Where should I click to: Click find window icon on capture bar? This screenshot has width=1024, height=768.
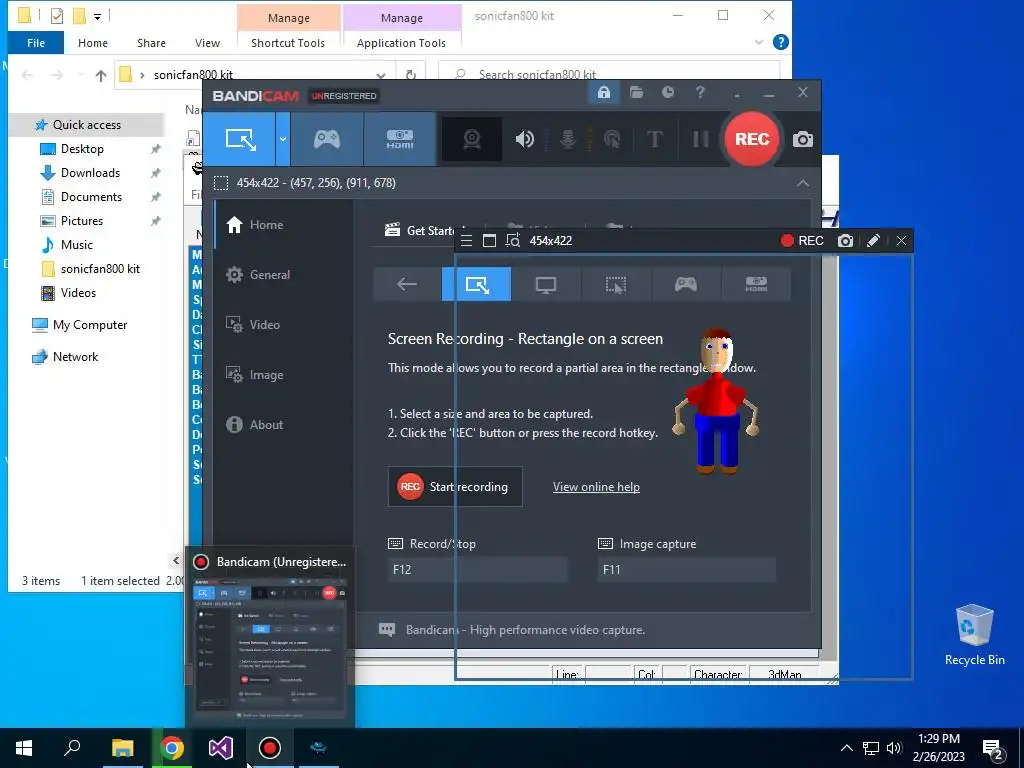513,241
